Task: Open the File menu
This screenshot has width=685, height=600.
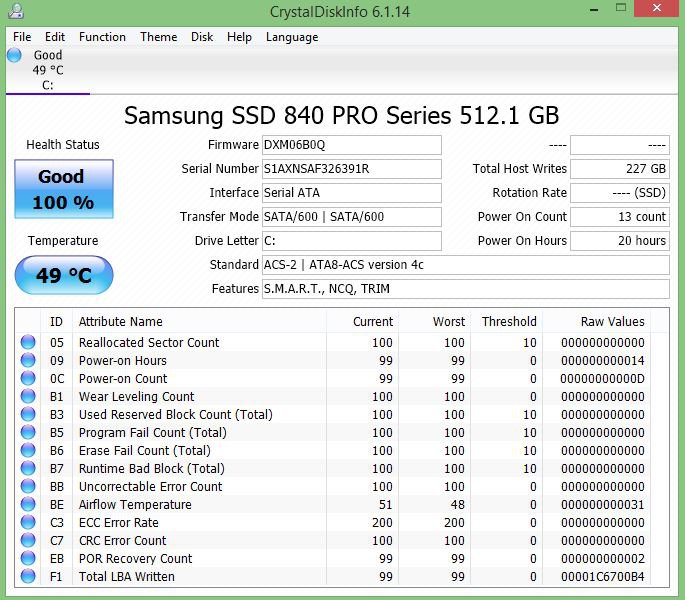Action: pyautogui.click(x=22, y=37)
